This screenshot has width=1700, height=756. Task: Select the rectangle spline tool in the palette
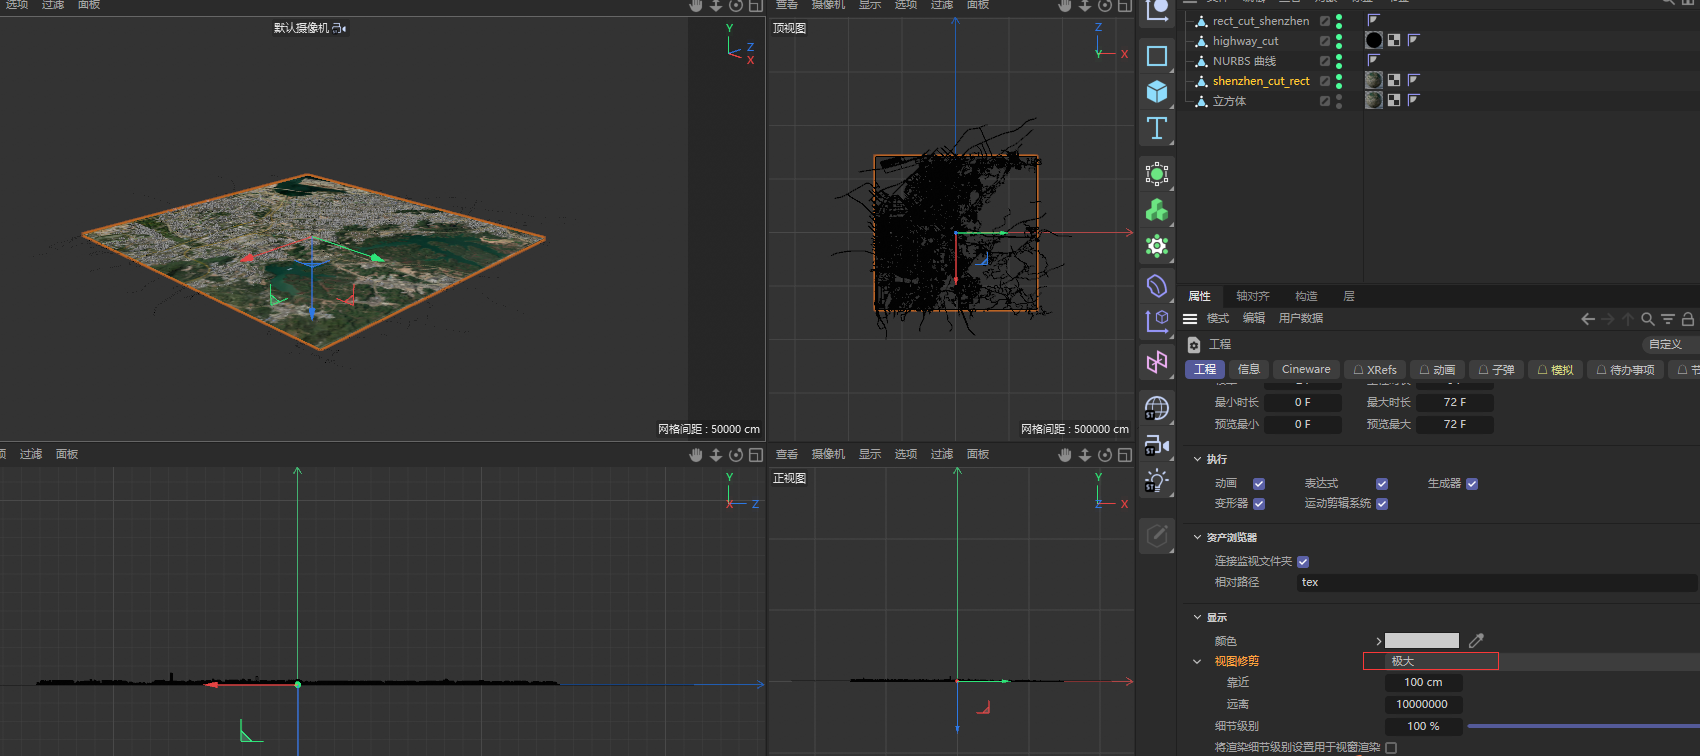click(x=1157, y=56)
